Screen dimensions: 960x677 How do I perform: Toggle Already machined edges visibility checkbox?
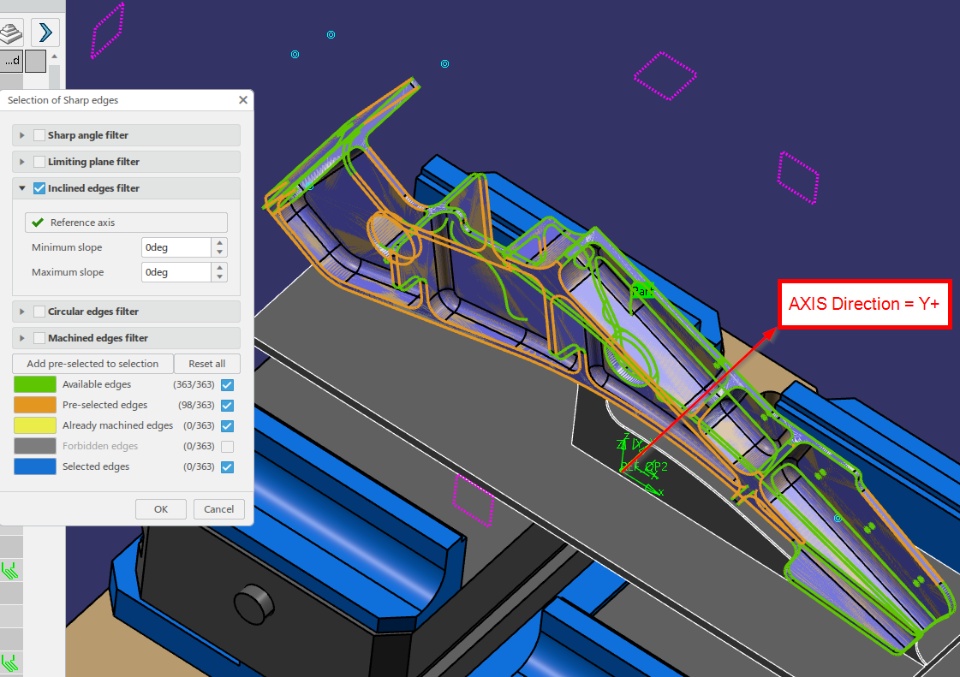click(x=227, y=426)
